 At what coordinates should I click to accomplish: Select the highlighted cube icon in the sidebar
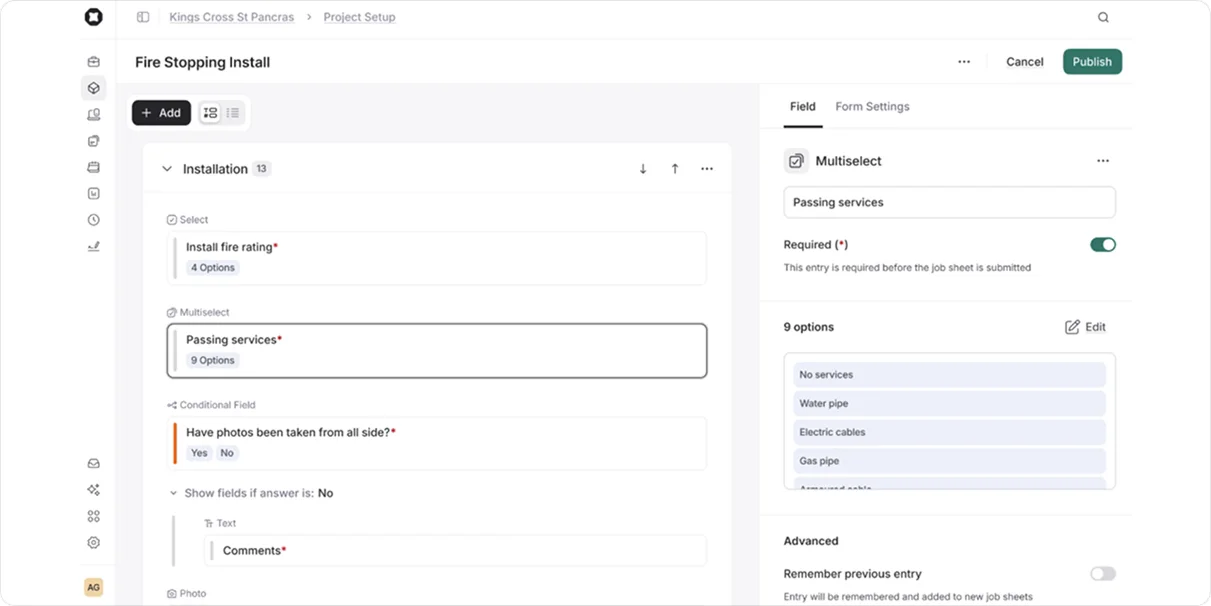click(93, 88)
